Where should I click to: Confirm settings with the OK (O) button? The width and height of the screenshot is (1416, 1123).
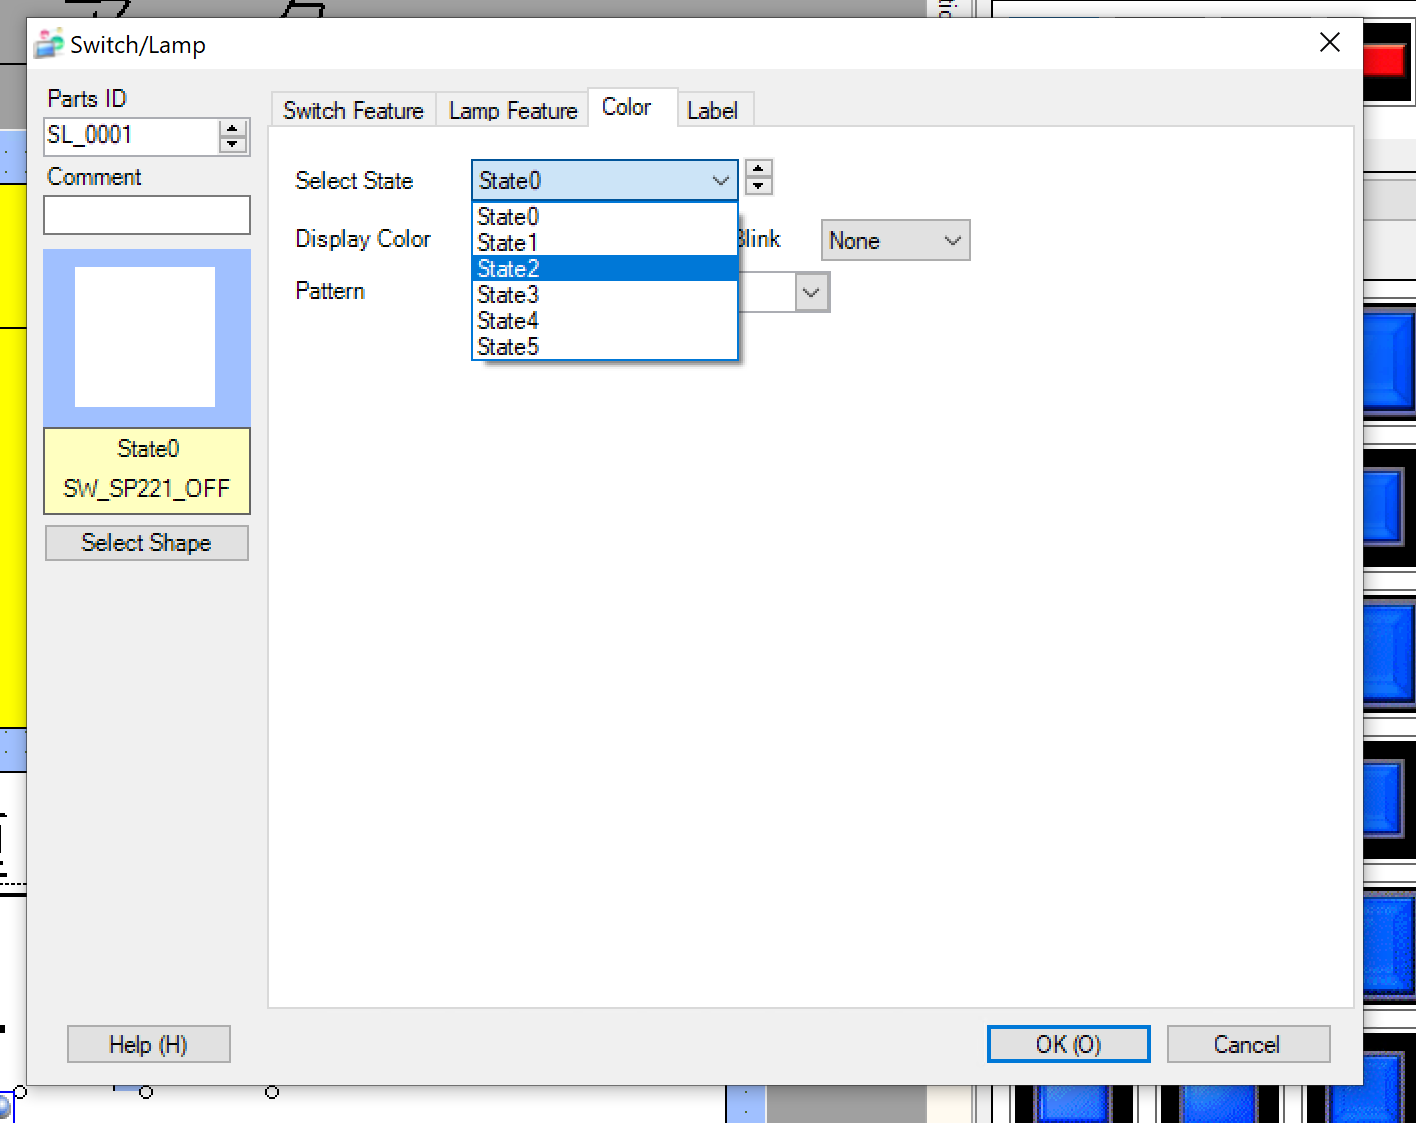(1068, 1044)
